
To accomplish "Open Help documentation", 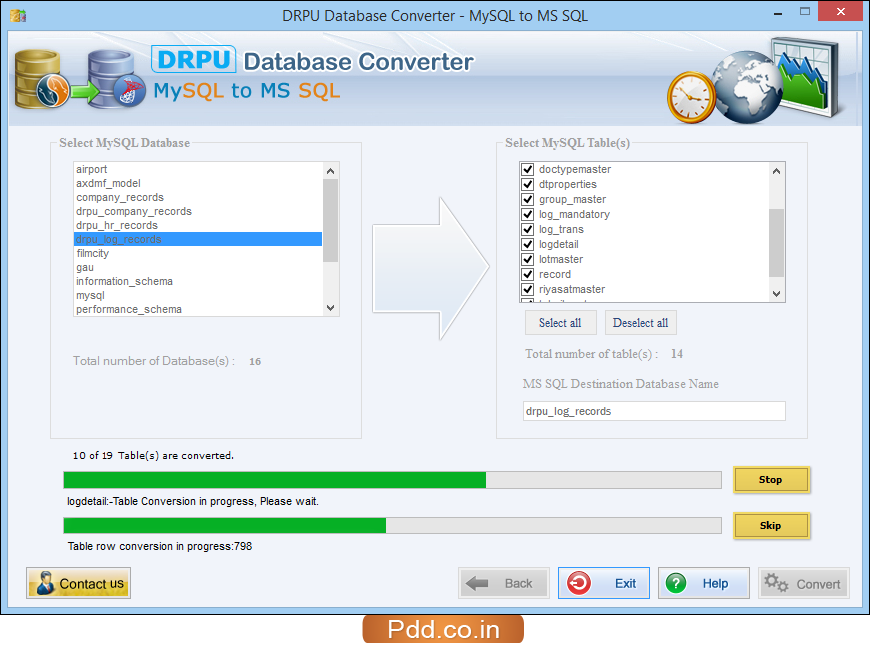I will (x=704, y=583).
